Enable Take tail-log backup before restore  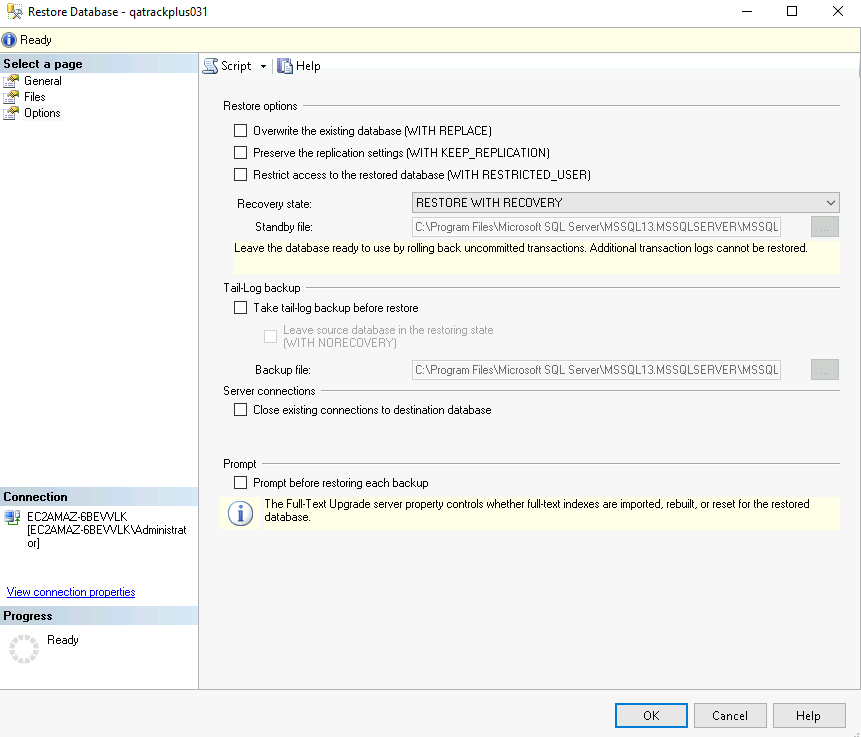click(x=241, y=308)
